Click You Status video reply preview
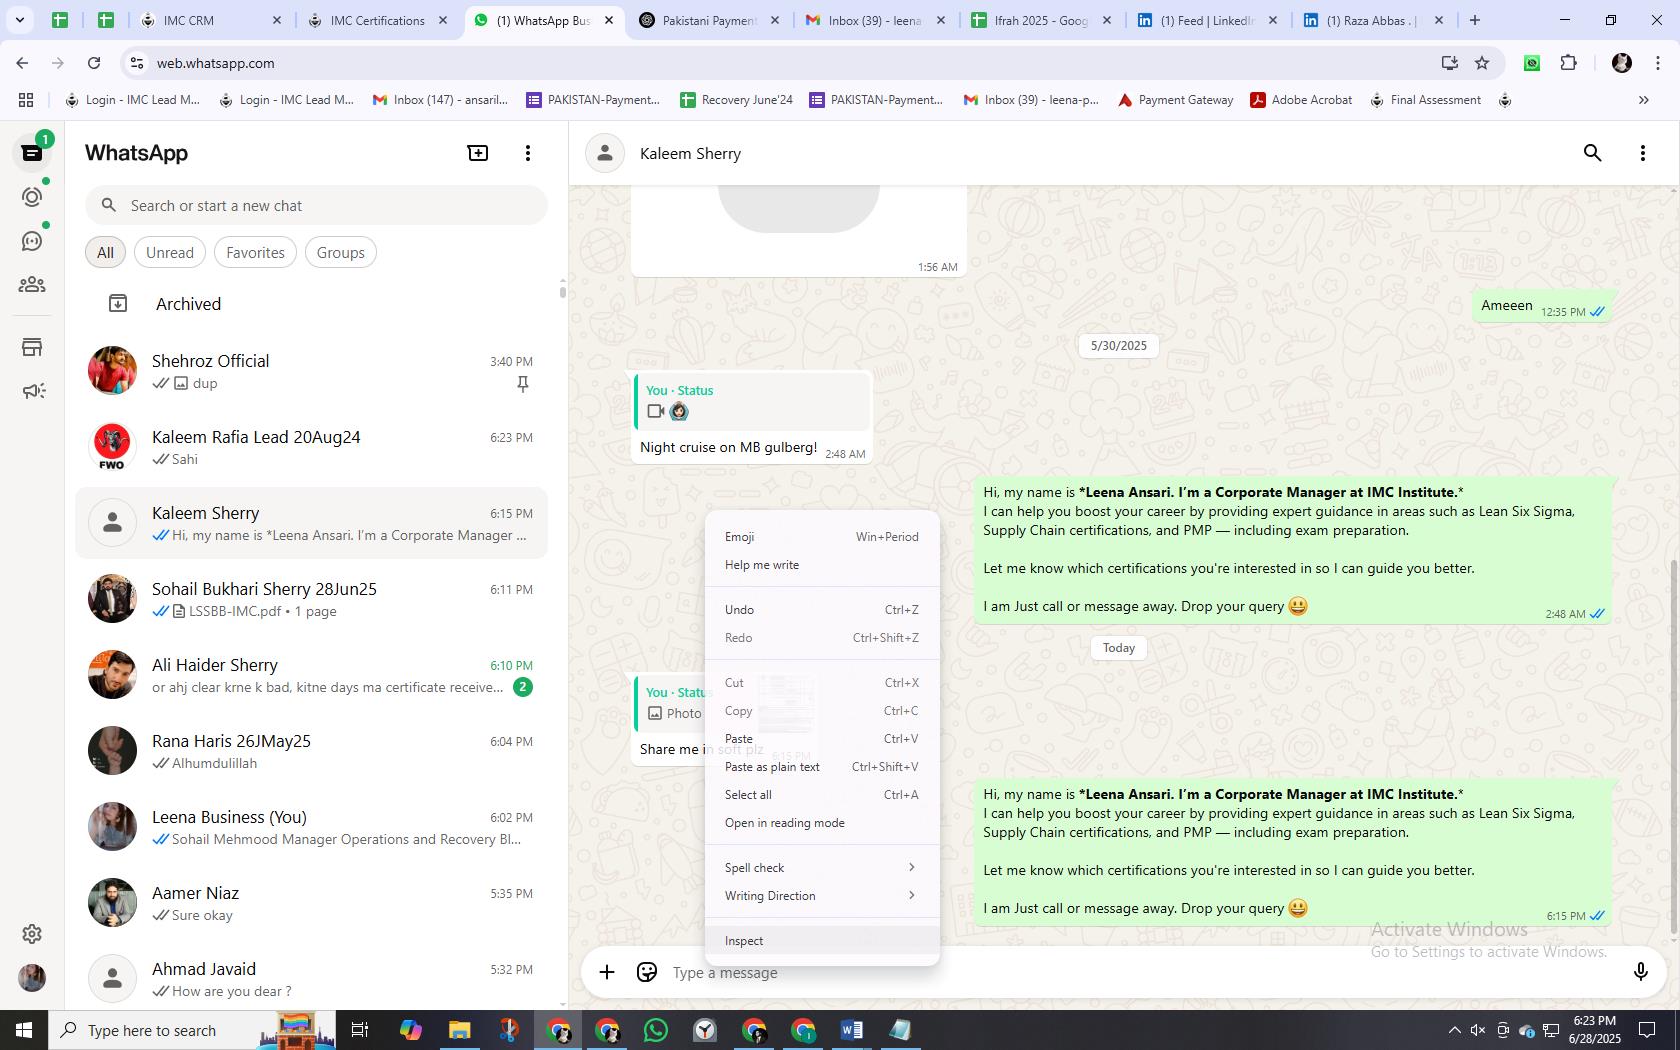Viewport: 1680px width, 1050px height. 752,401
